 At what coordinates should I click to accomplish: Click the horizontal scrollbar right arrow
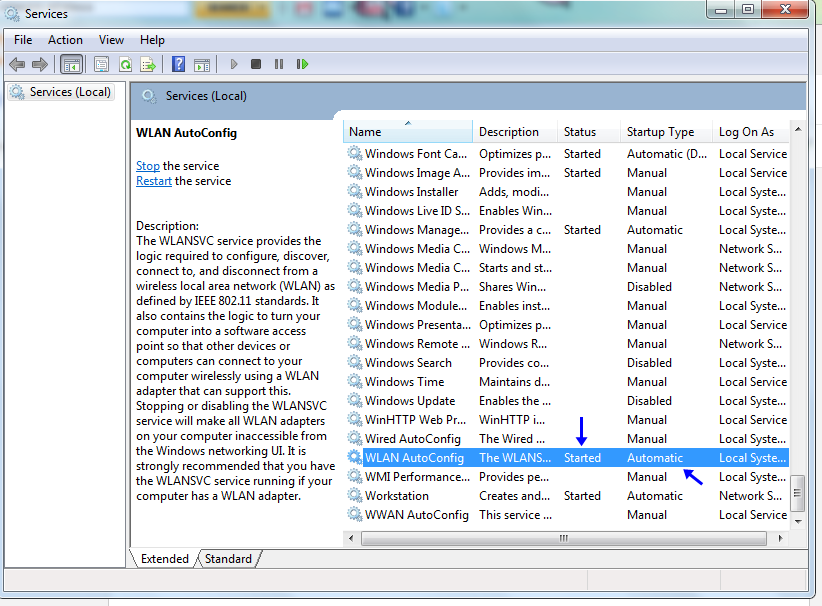click(781, 538)
